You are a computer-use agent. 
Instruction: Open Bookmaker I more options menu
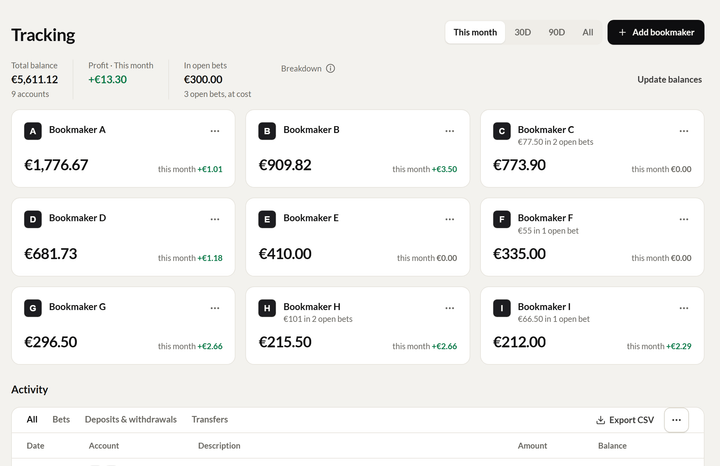tap(684, 308)
